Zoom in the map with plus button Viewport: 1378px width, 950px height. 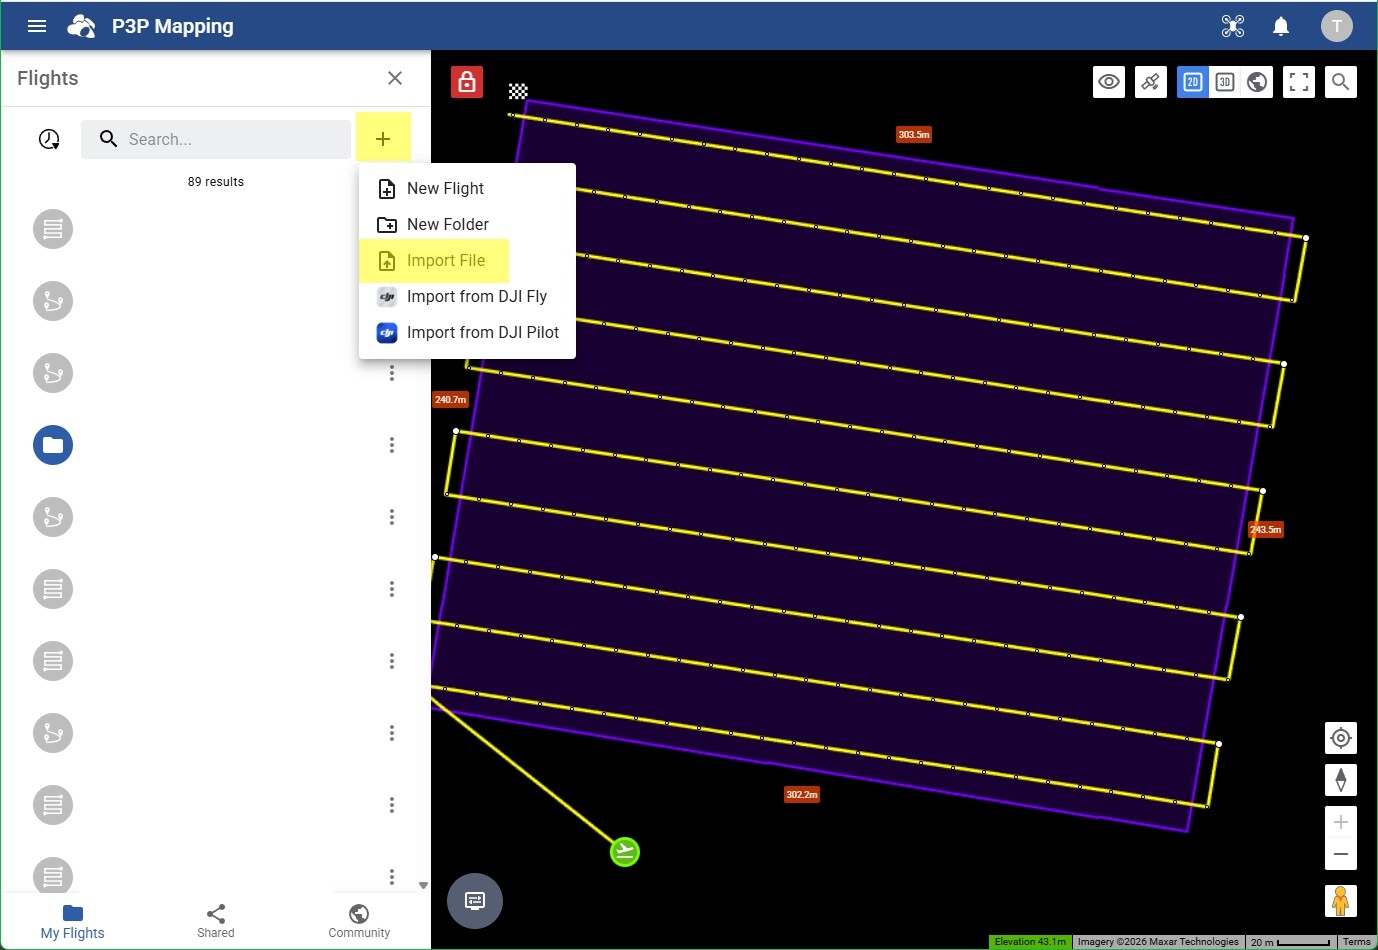pos(1340,822)
